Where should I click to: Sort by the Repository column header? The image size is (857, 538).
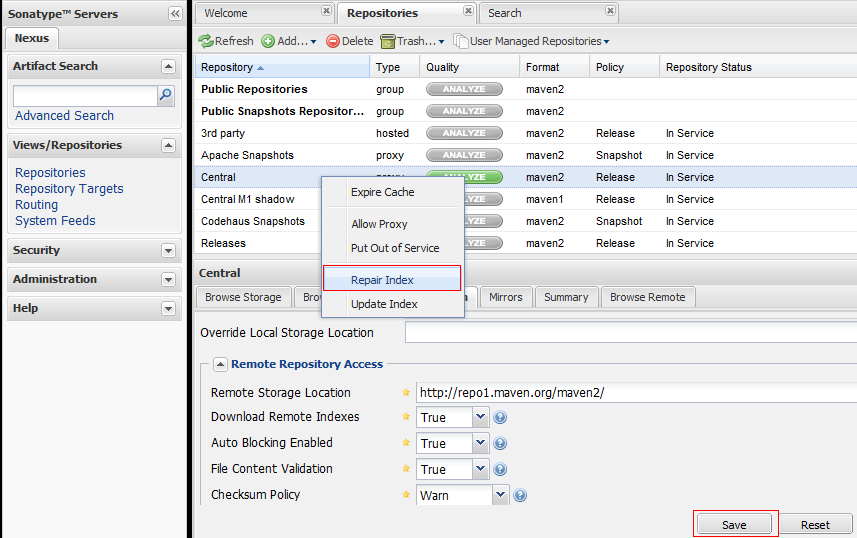click(x=283, y=67)
